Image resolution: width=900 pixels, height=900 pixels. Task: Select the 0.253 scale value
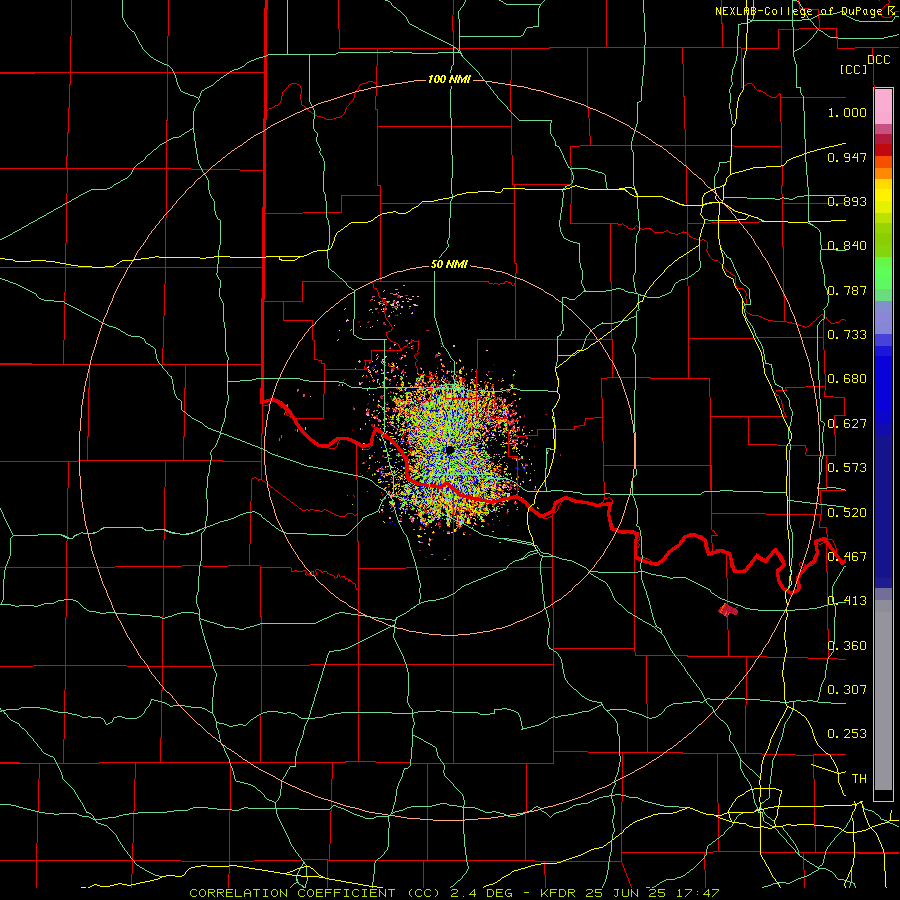coord(847,734)
